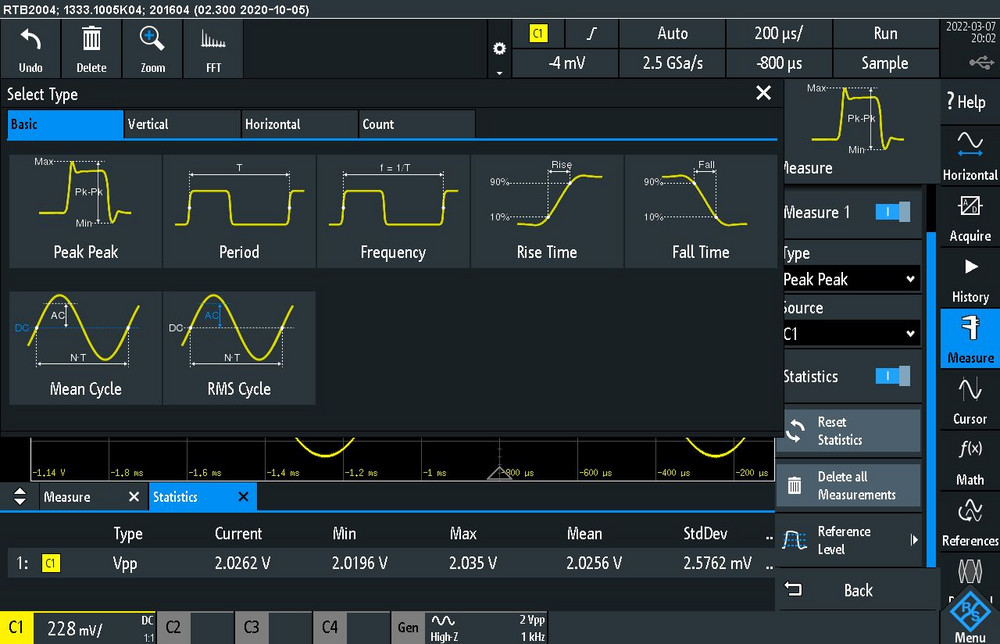Click the 2.5 GSa/s sample rate field
1000x644 pixels.
coord(672,63)
